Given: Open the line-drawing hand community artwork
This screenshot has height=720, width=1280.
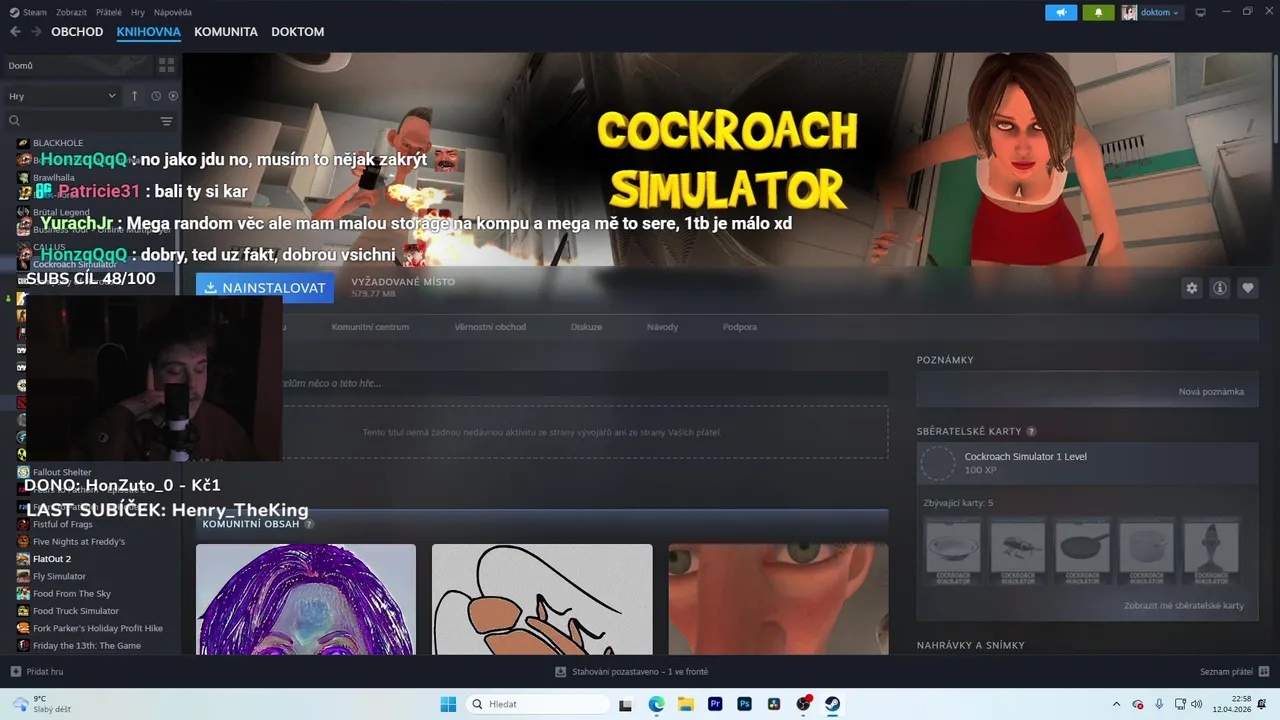Looking at the screenshot, I should [x=542, y=599].
